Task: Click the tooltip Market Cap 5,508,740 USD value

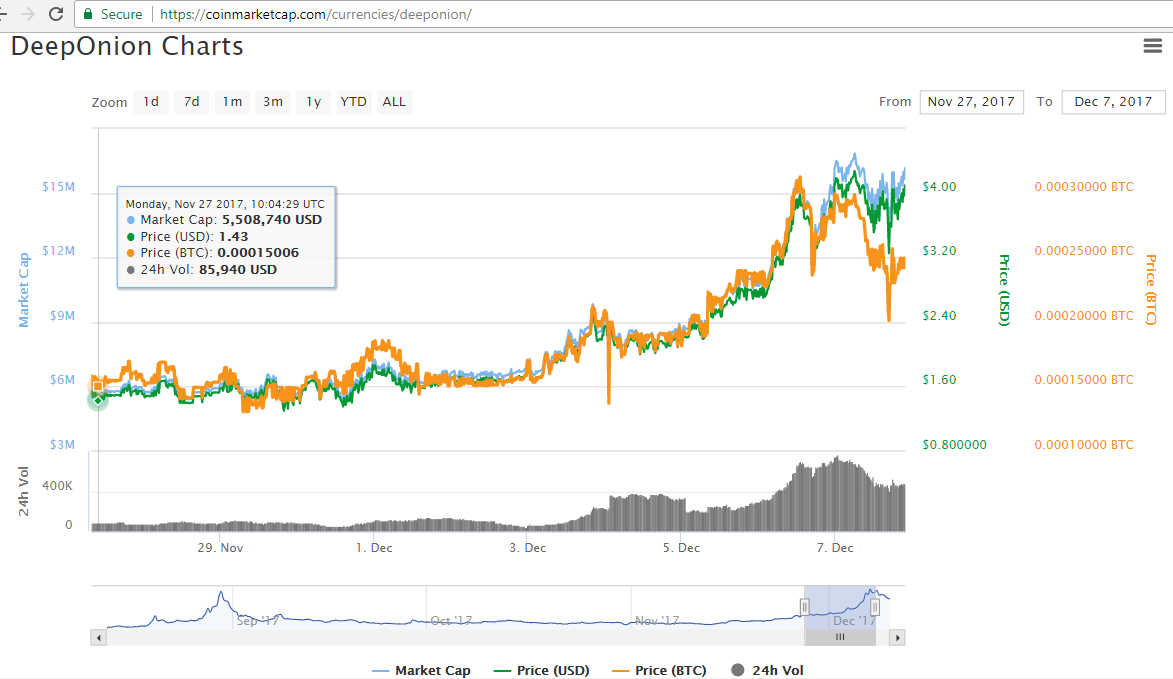Action: pyautogui.click(x=272, y=220)
